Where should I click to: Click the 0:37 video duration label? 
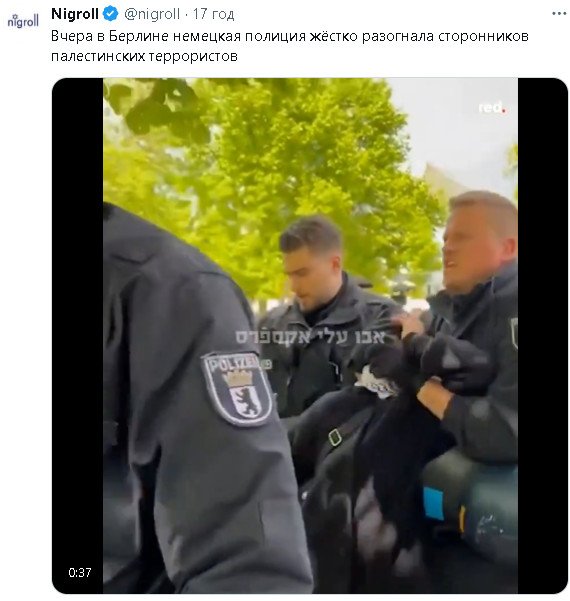coord(80,572)
